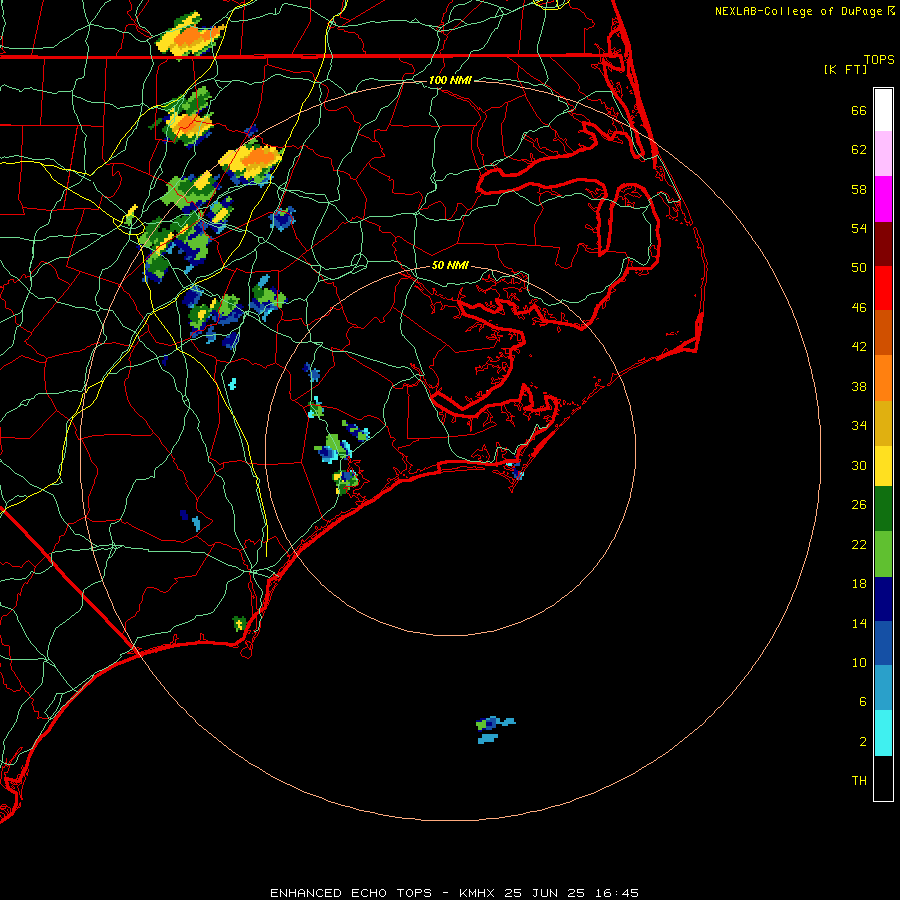
Task: Click the "42" legend value
Action: click(x=859, y=347)
